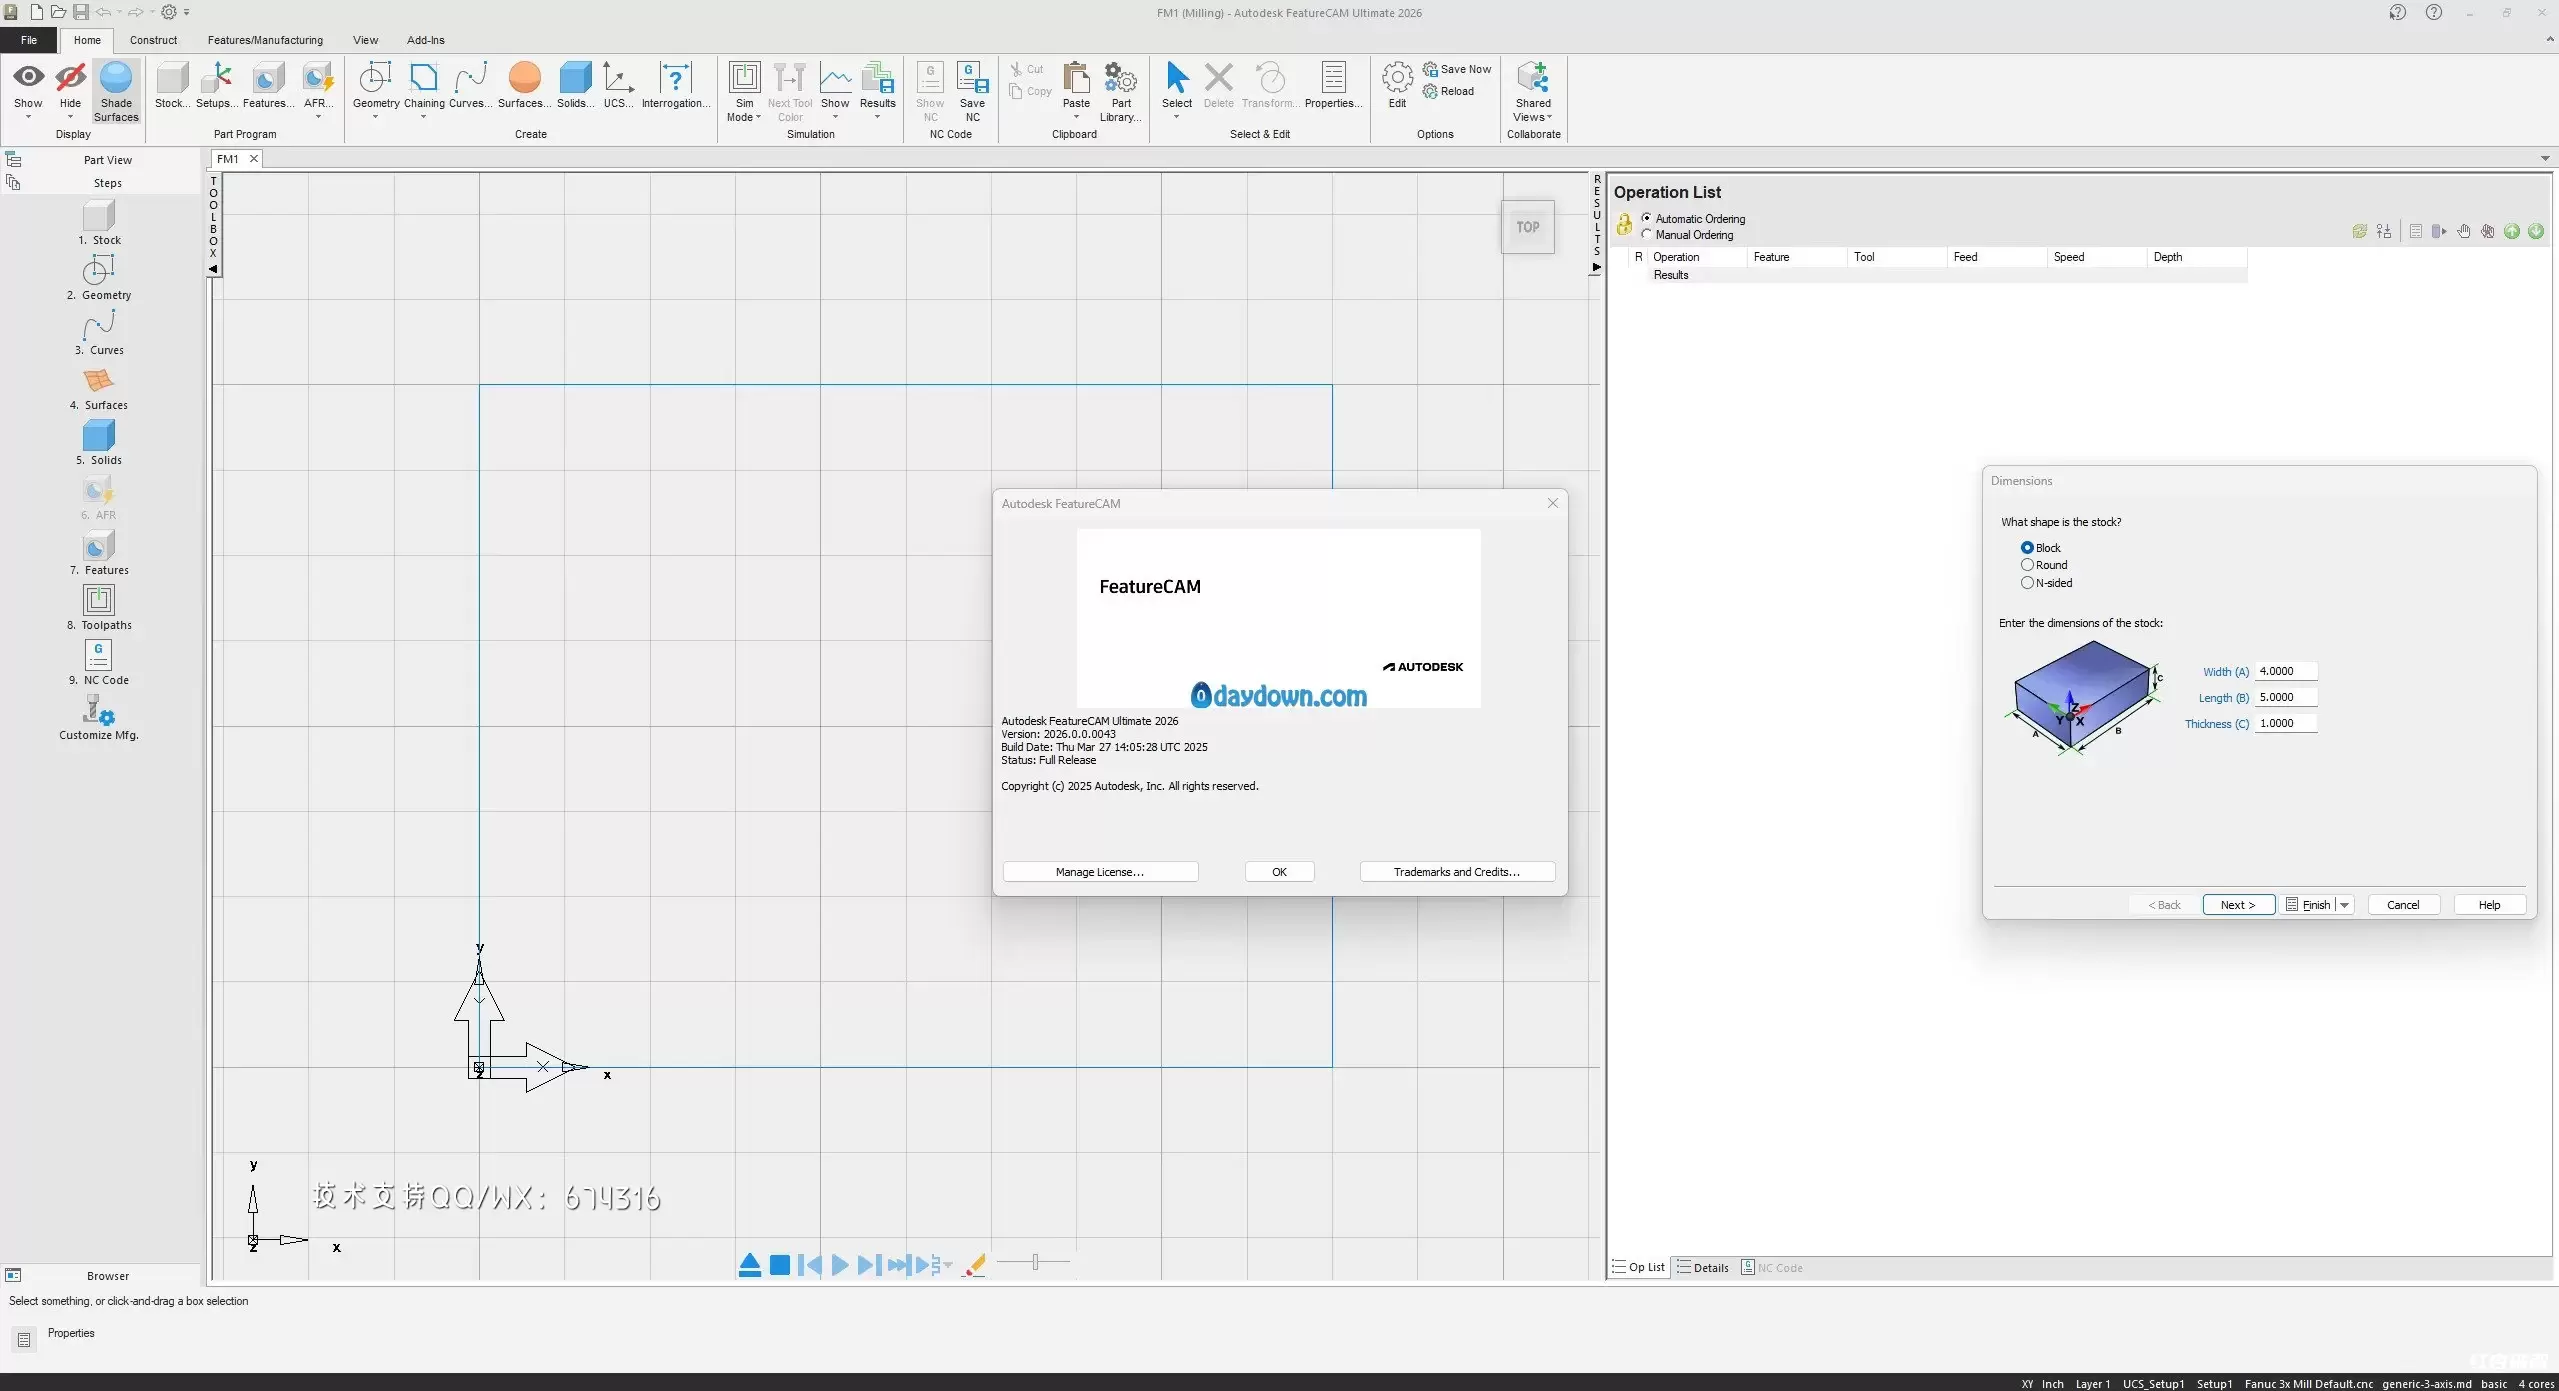The width and height of the screenshot is (2559, 1391).
Task: Expand the Hide display dropdown
Action: click(70, 117)
